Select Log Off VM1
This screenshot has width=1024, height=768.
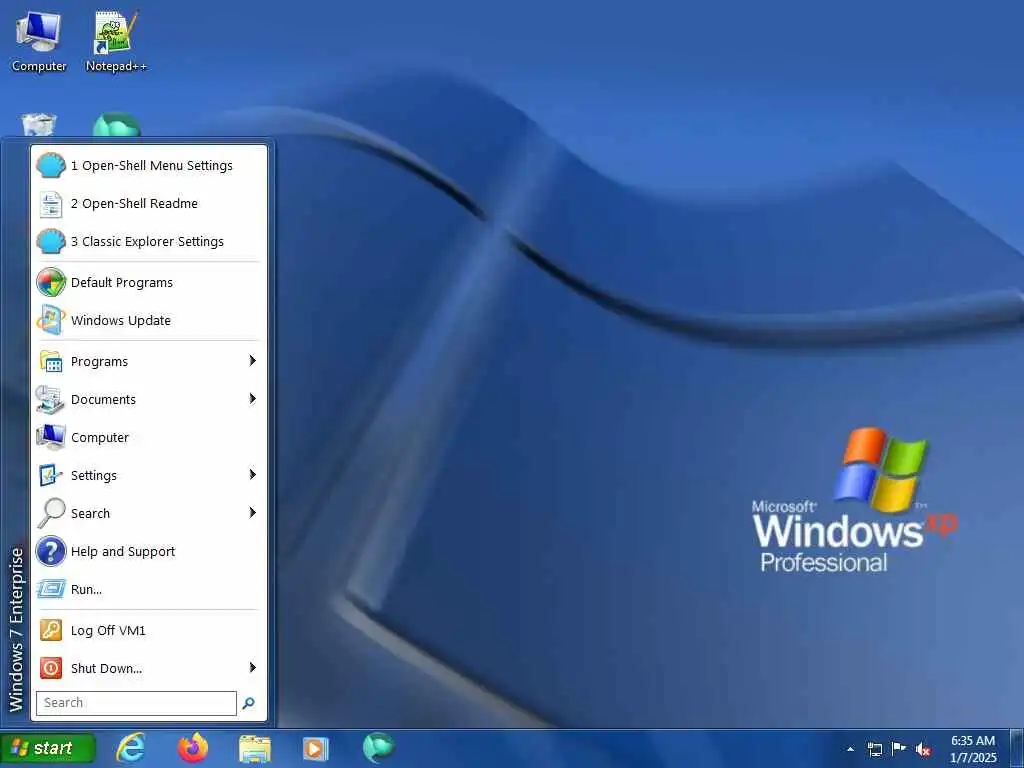click(x=149, y=630)
